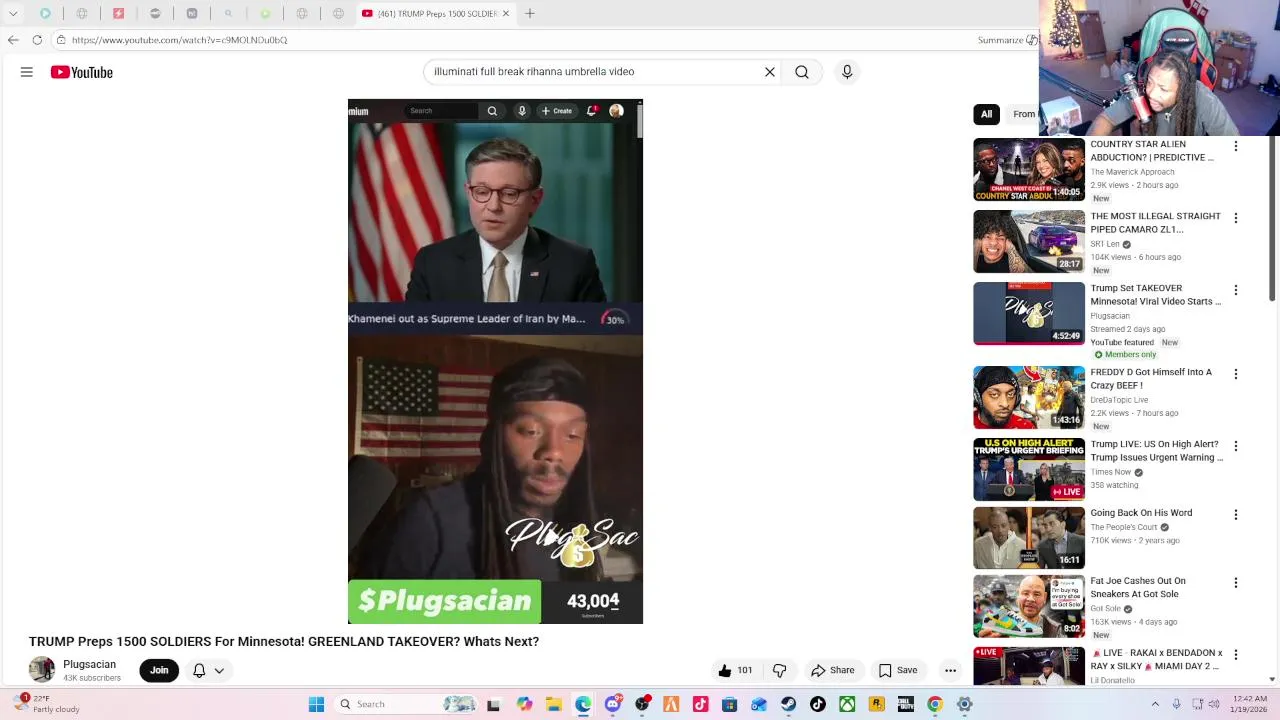
Task: Go to the YouTube home logo
Action: coord(82,72)
